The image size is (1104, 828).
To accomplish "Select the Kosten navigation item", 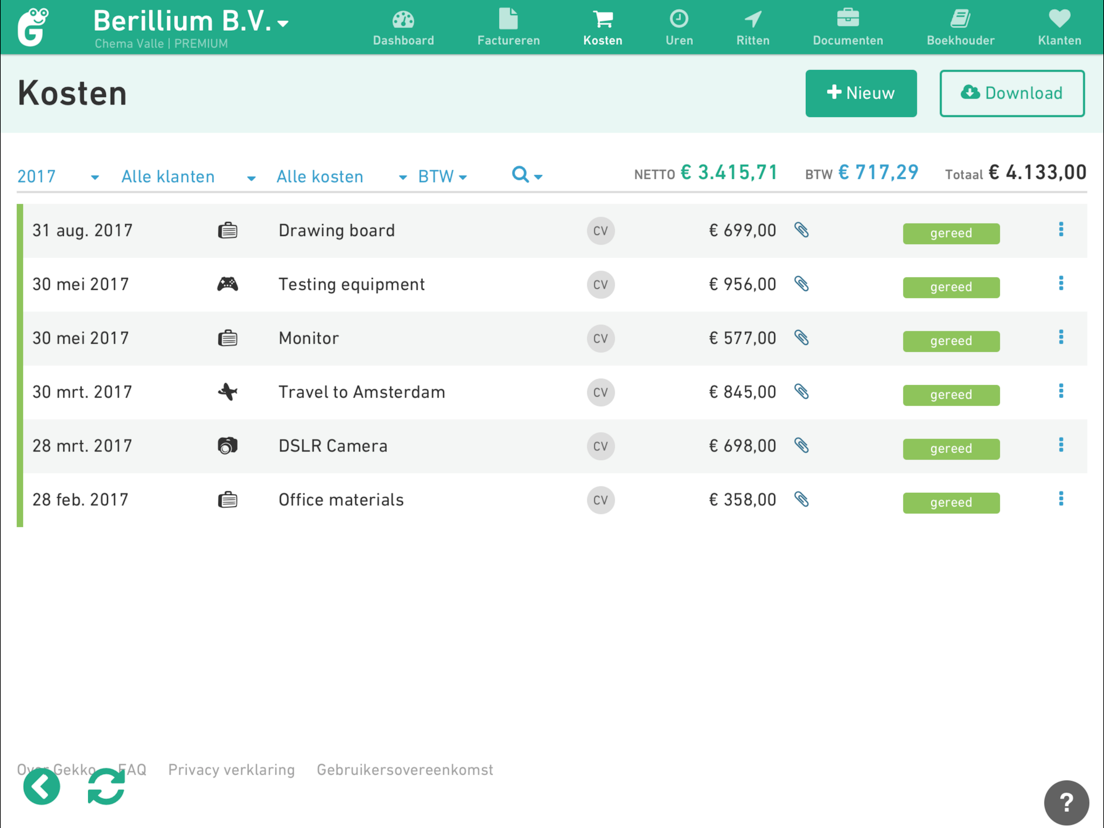I will point(603,28).
